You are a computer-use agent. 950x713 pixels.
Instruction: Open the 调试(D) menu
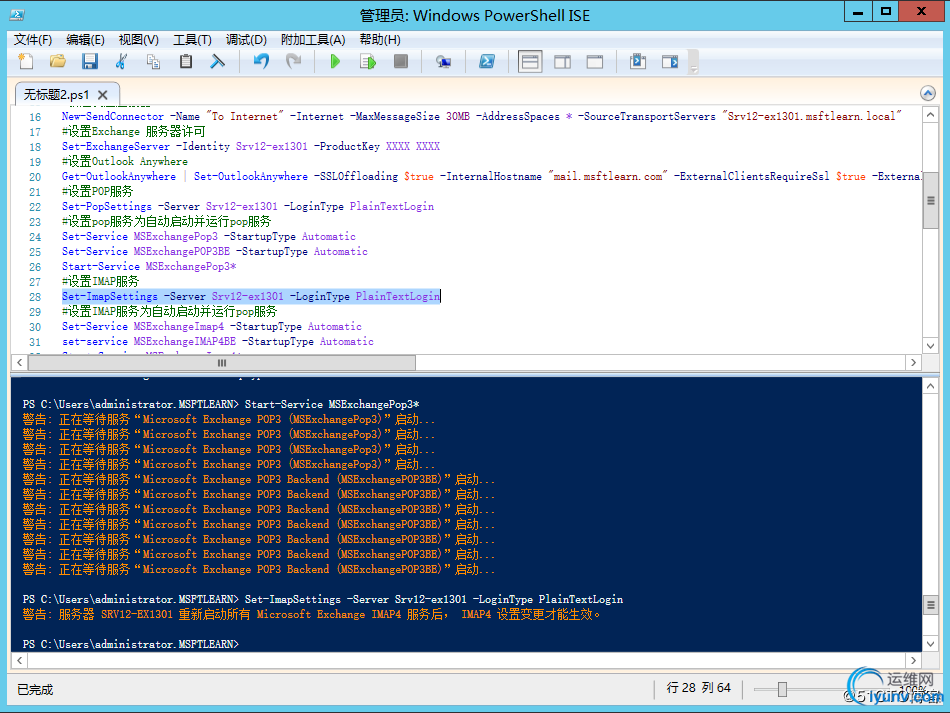click(x=246, y=39)
